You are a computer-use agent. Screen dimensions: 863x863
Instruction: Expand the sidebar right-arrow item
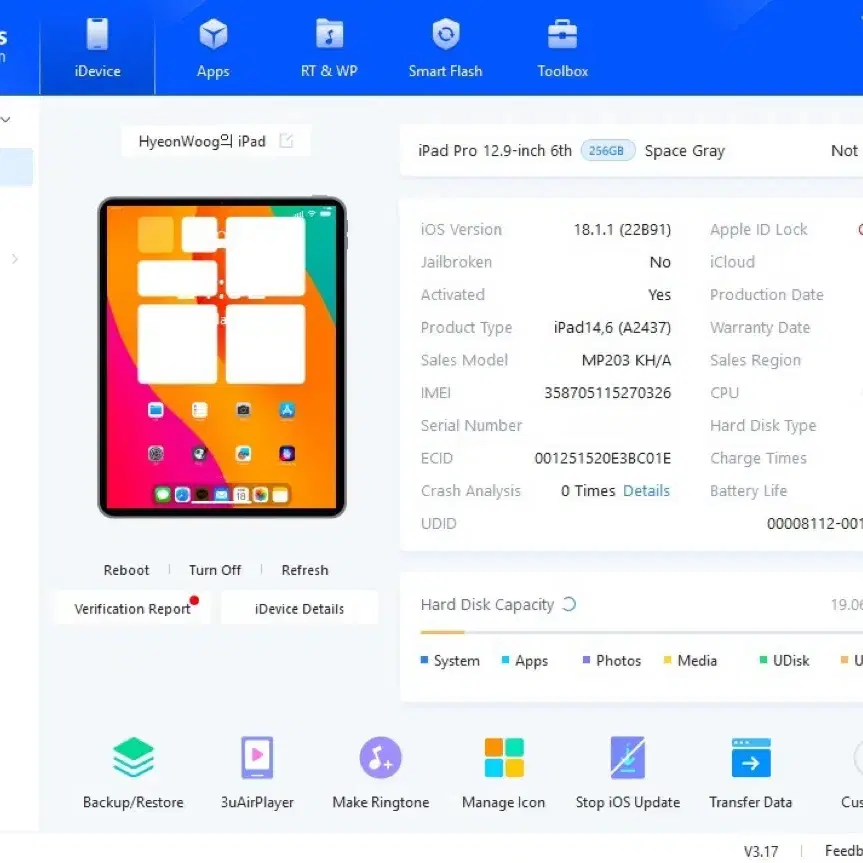(15, 259)
